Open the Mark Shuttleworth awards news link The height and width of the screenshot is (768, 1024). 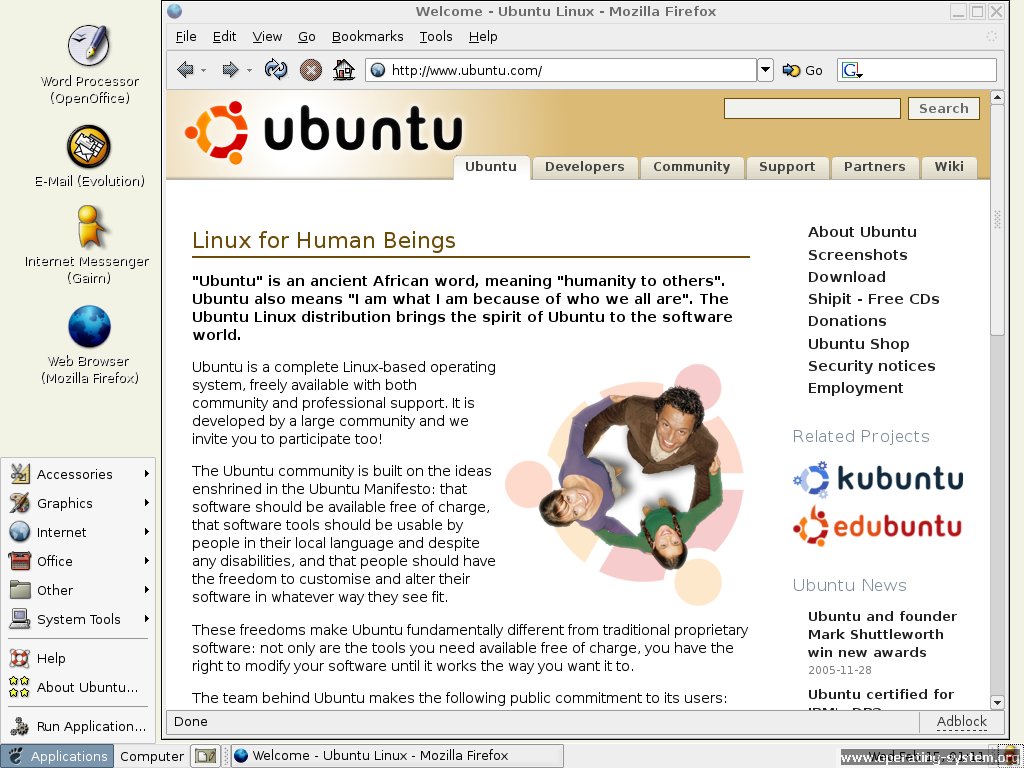click(882, 634)
